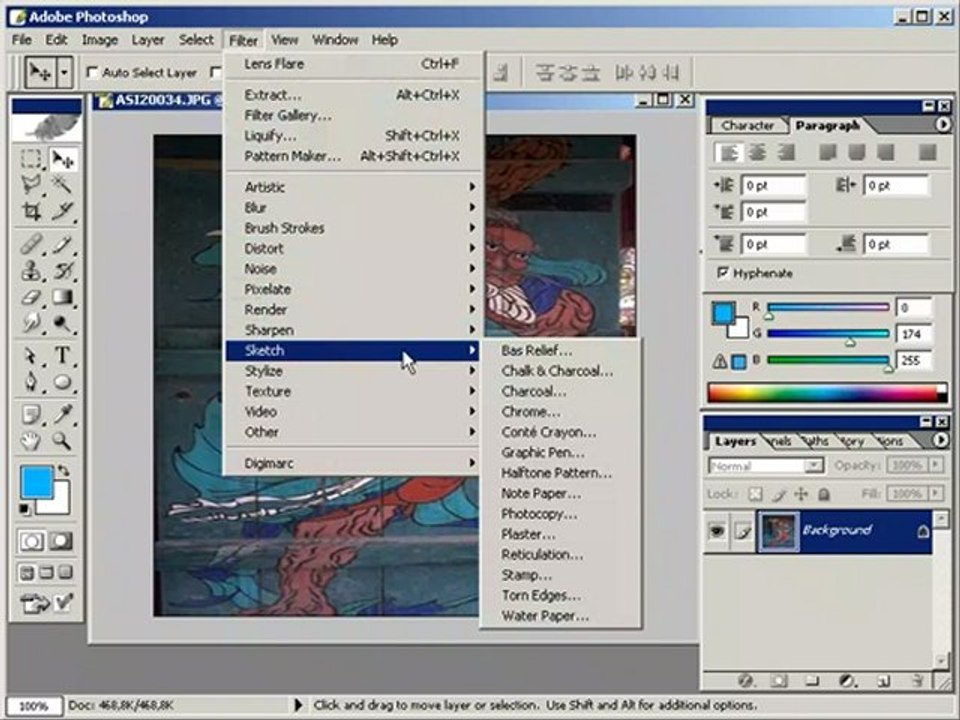
Task: Open the Edit menu
Action: 56,40
